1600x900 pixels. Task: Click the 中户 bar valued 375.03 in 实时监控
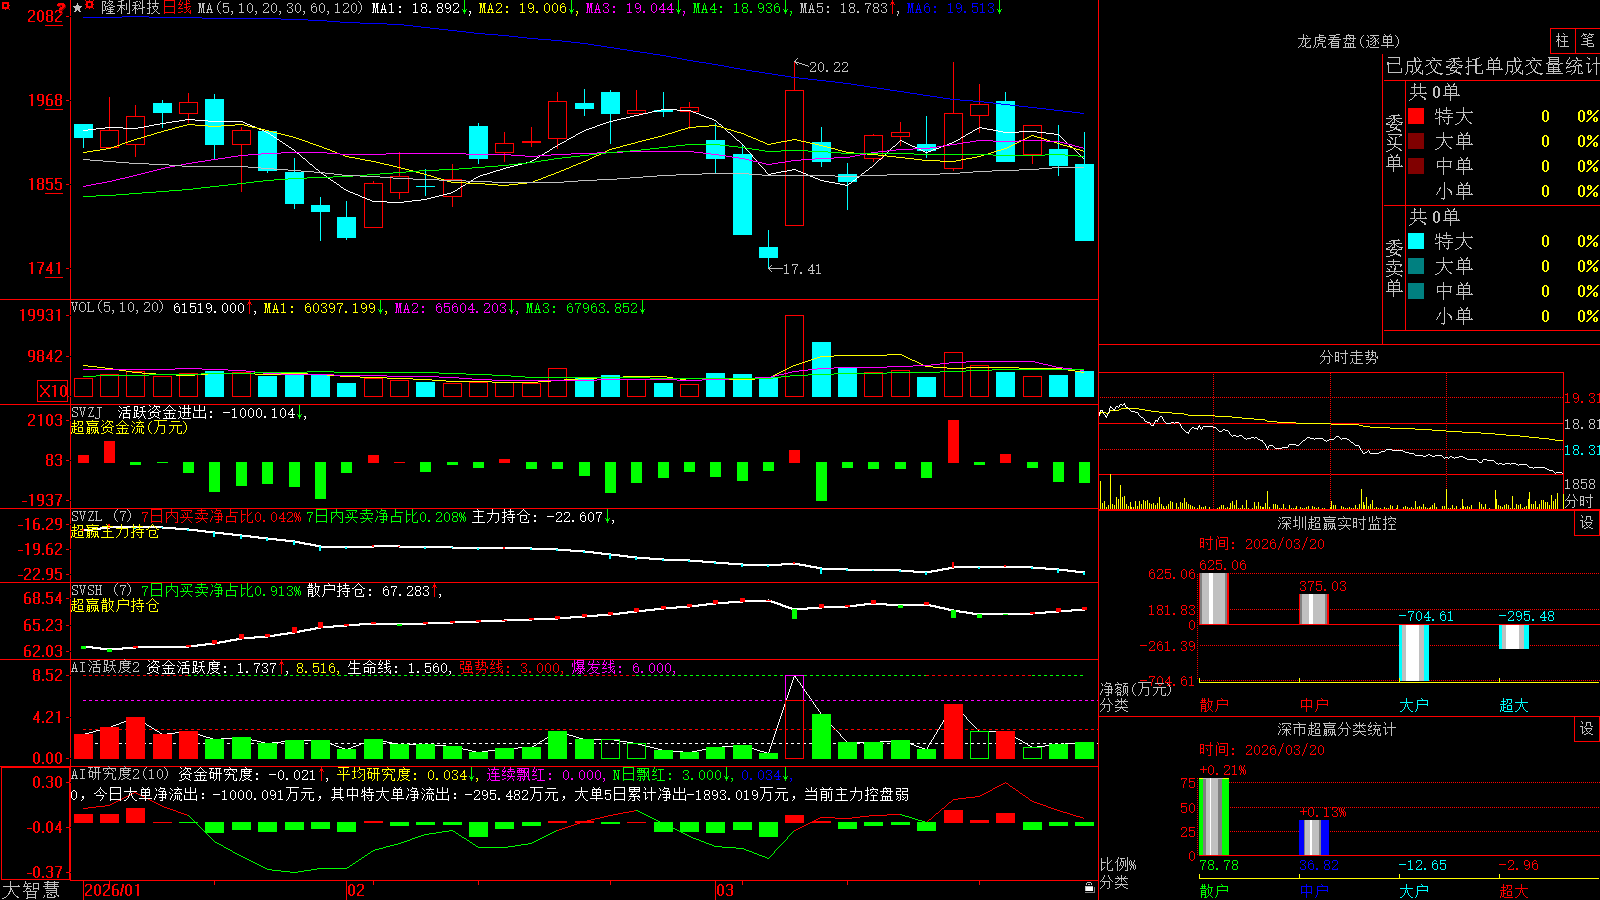(x=1313, y=609)
